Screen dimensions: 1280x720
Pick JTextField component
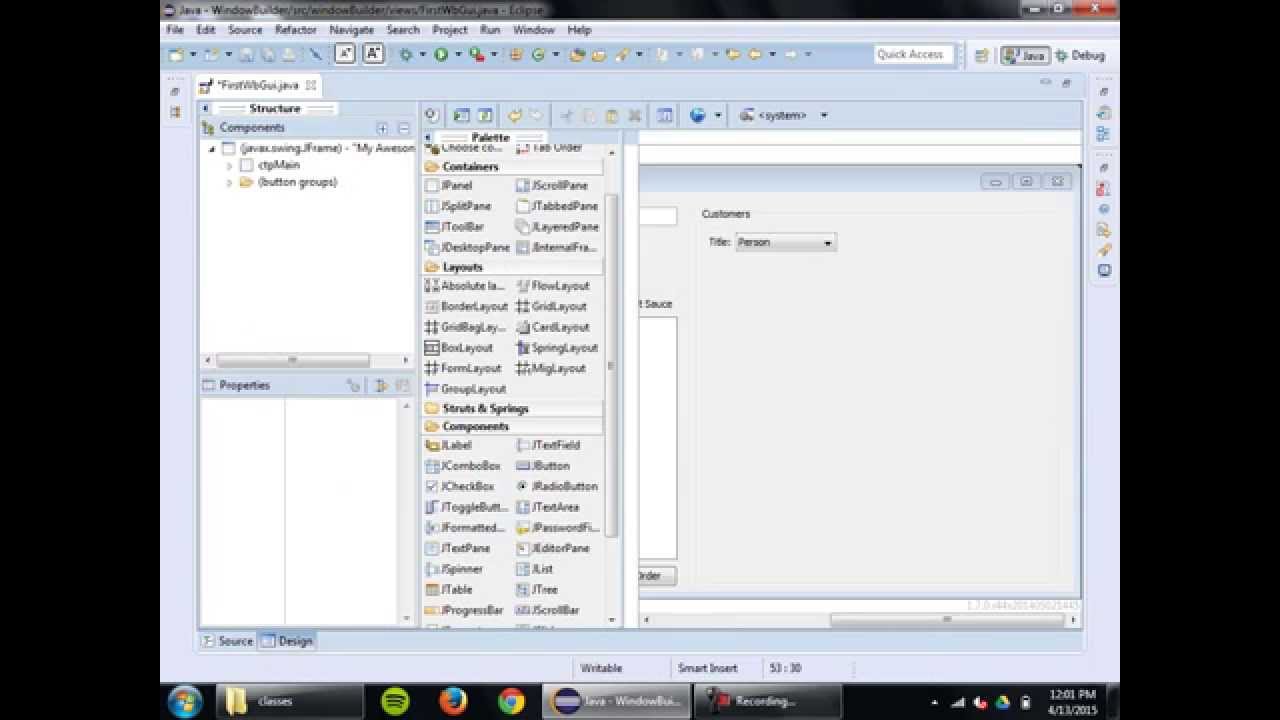pos(548,445)
